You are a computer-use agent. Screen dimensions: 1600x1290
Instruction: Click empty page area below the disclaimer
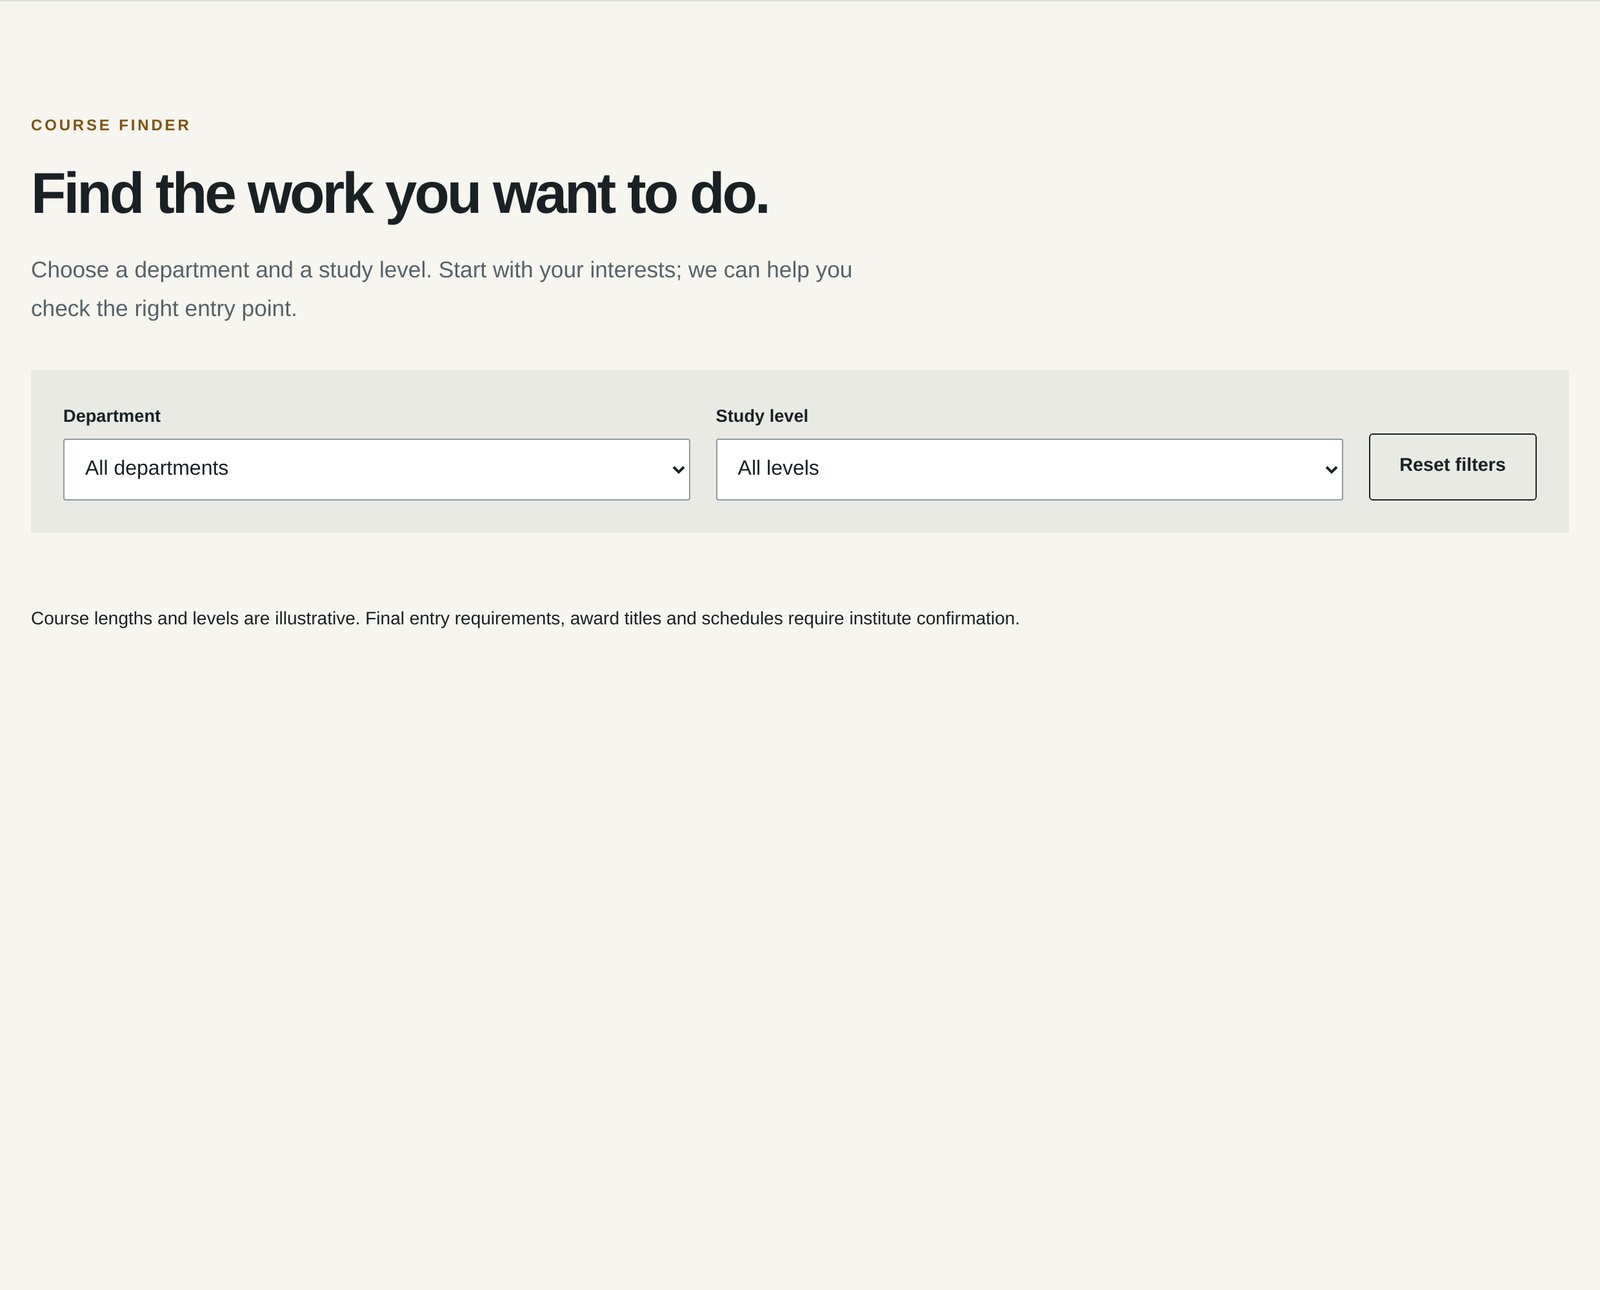pyautogui.click(x=800, y=950)
